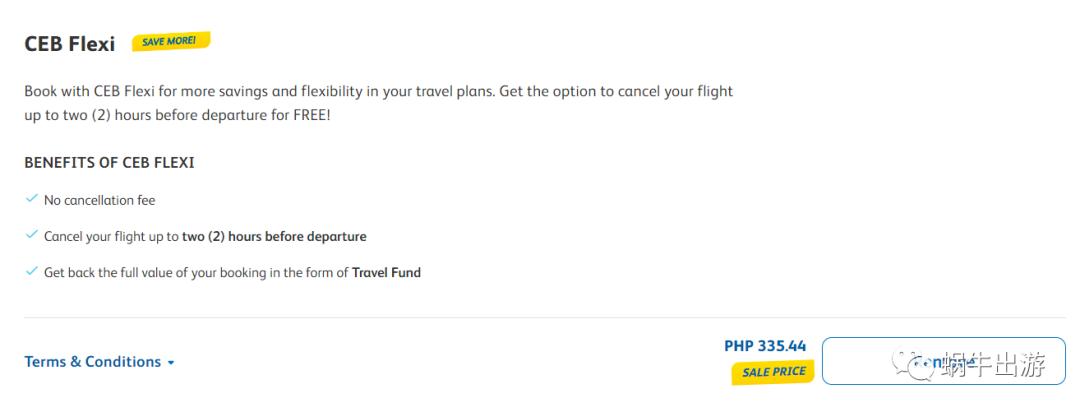
Task: Click the checkmark next to Cancel your flight
Action: [31, 236]
